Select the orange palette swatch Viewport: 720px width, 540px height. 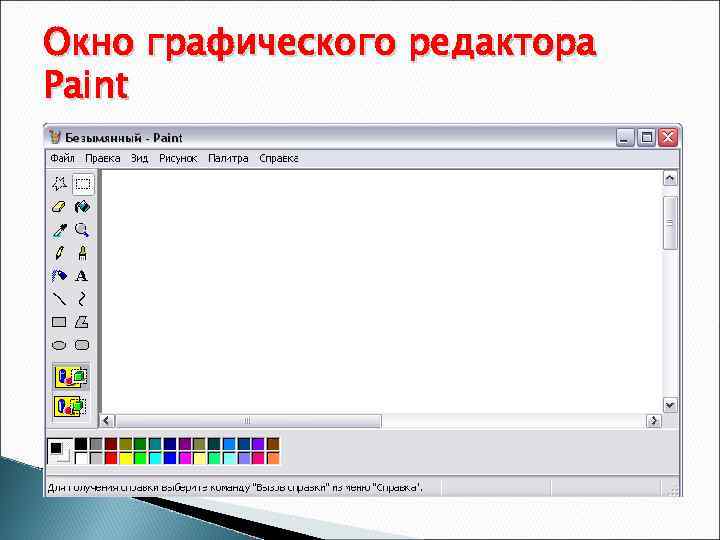273,458
